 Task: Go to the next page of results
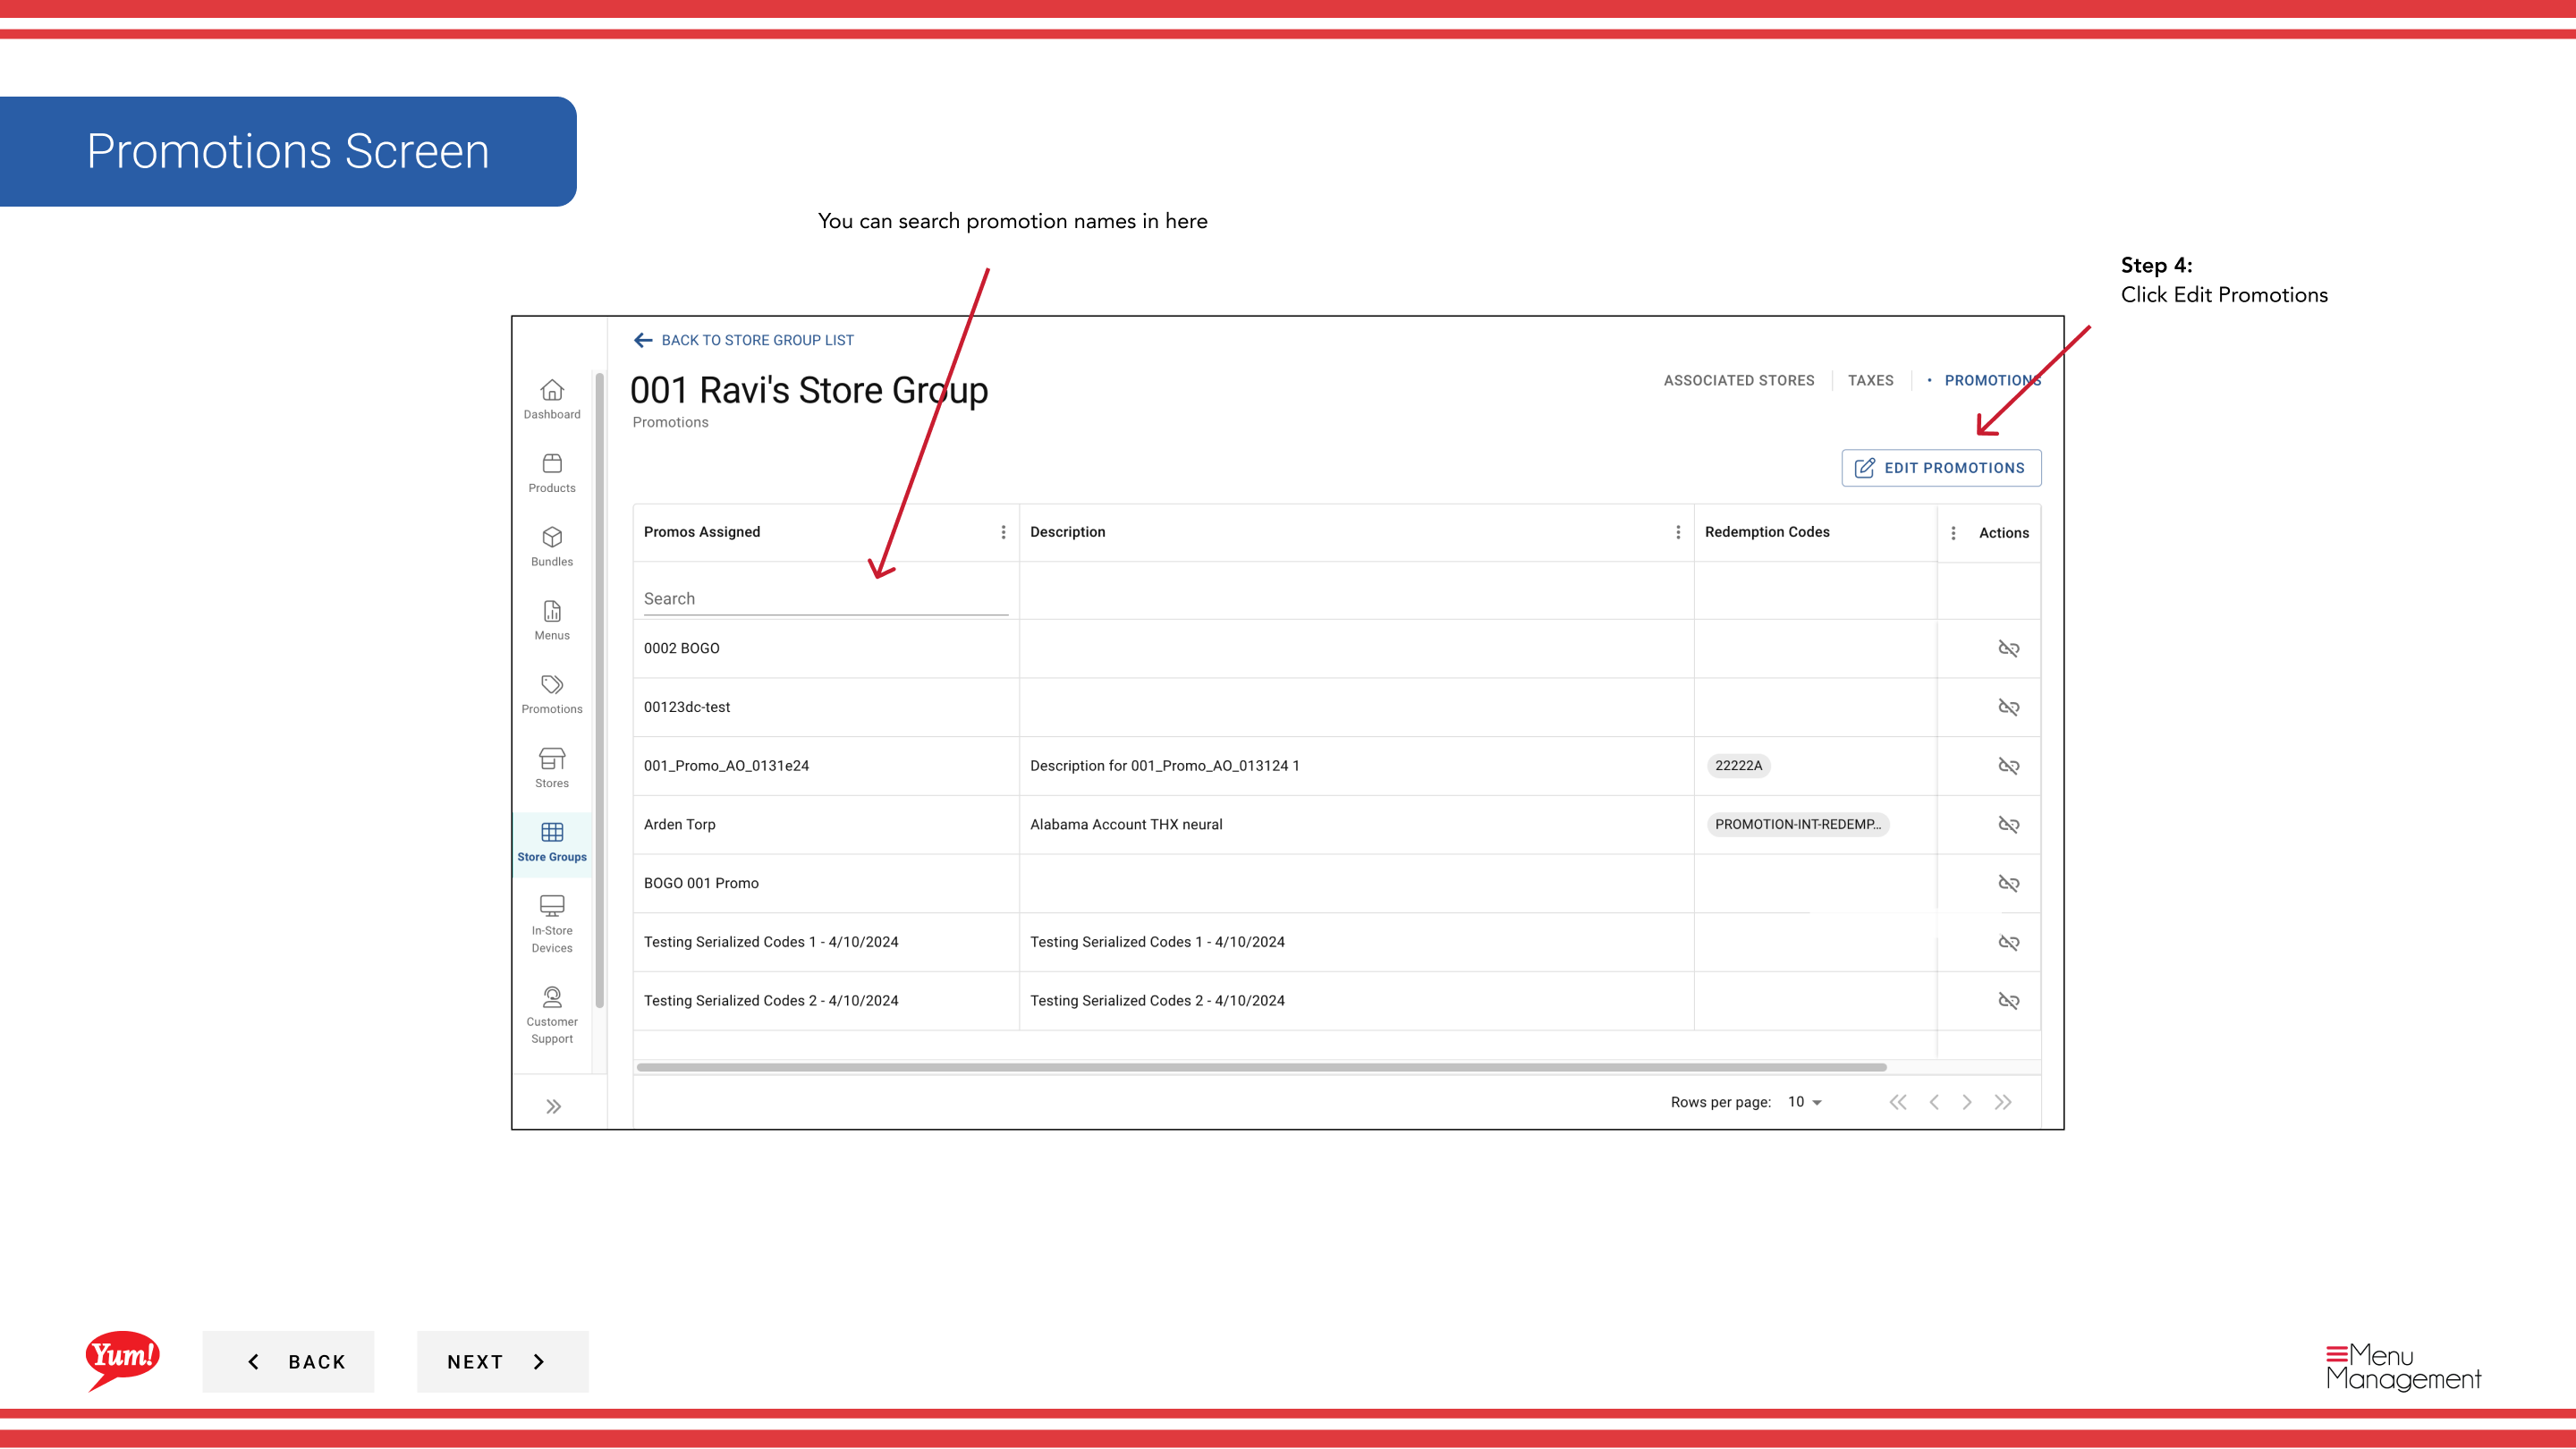[x=1967, y=1102]
